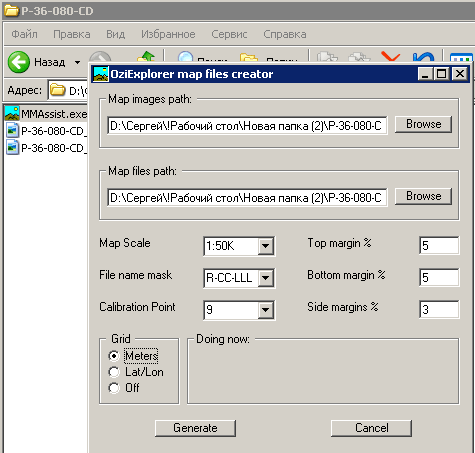Open the Сервис menu
The image size is (475, 453).
pyautogui.click(x=229, y=34)
